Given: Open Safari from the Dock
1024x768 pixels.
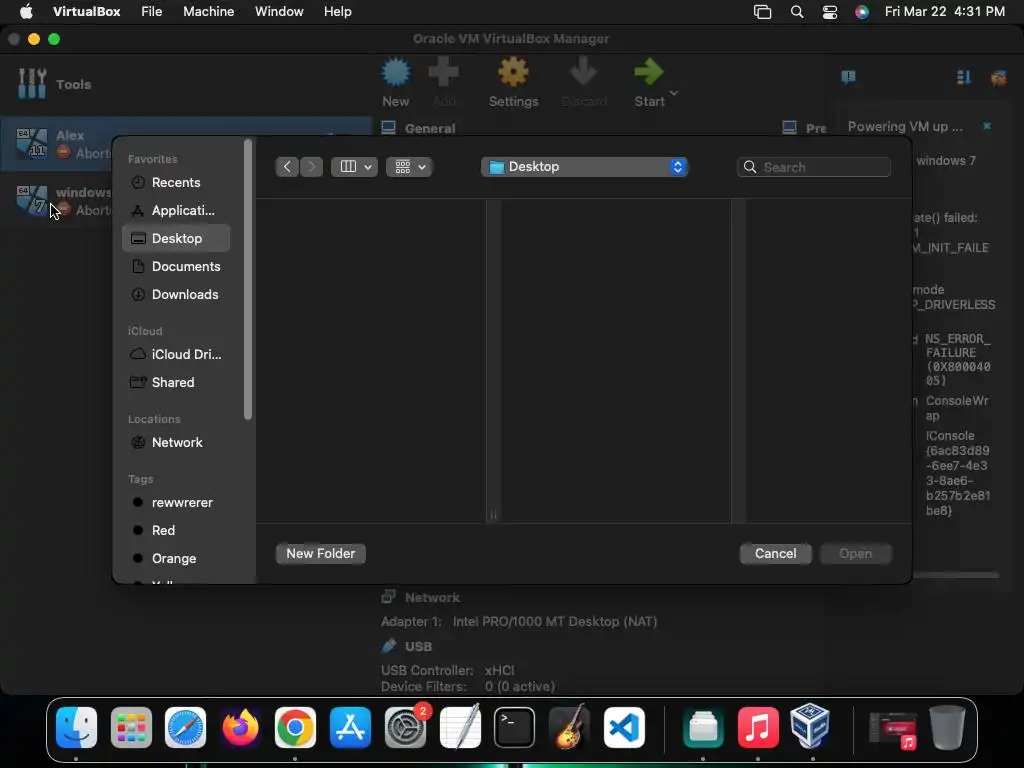Looking at the screenshot, I should (x=185, y=728).
